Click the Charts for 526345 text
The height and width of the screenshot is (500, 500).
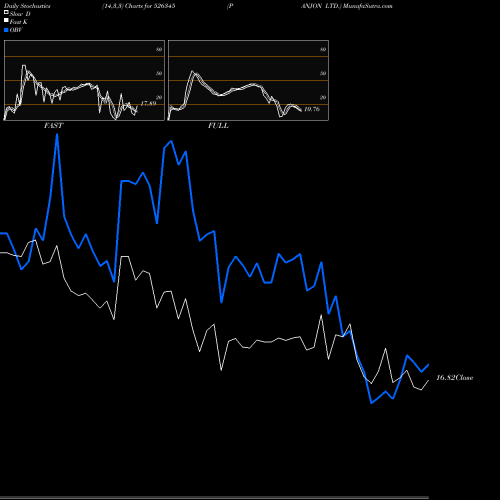pyautogui.click(x=150, y=6)
